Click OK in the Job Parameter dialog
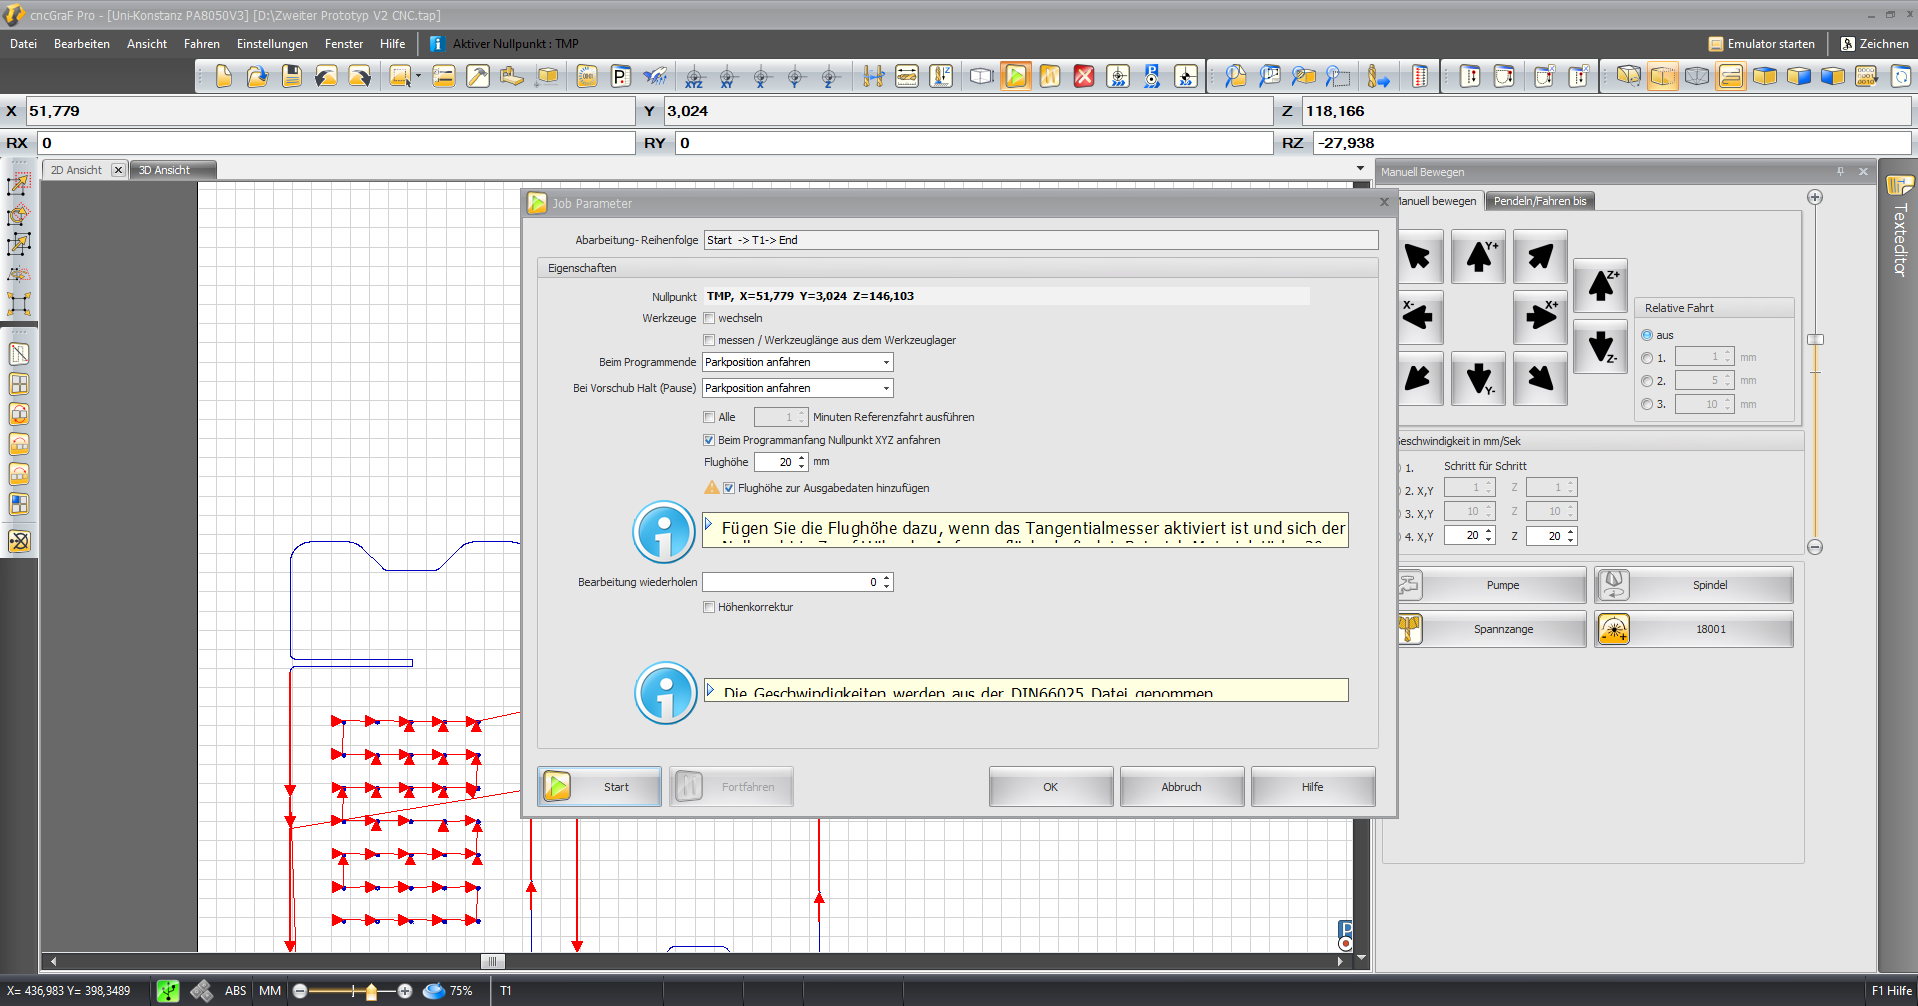 coord(1050,787)
